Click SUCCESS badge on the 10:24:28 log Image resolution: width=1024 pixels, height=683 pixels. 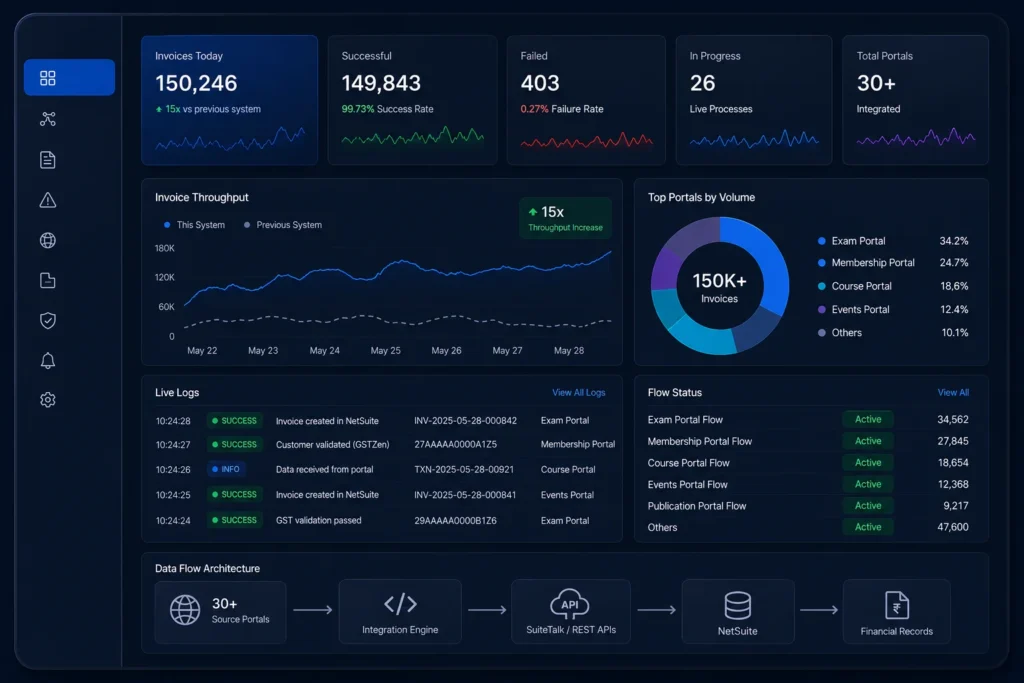235,421
